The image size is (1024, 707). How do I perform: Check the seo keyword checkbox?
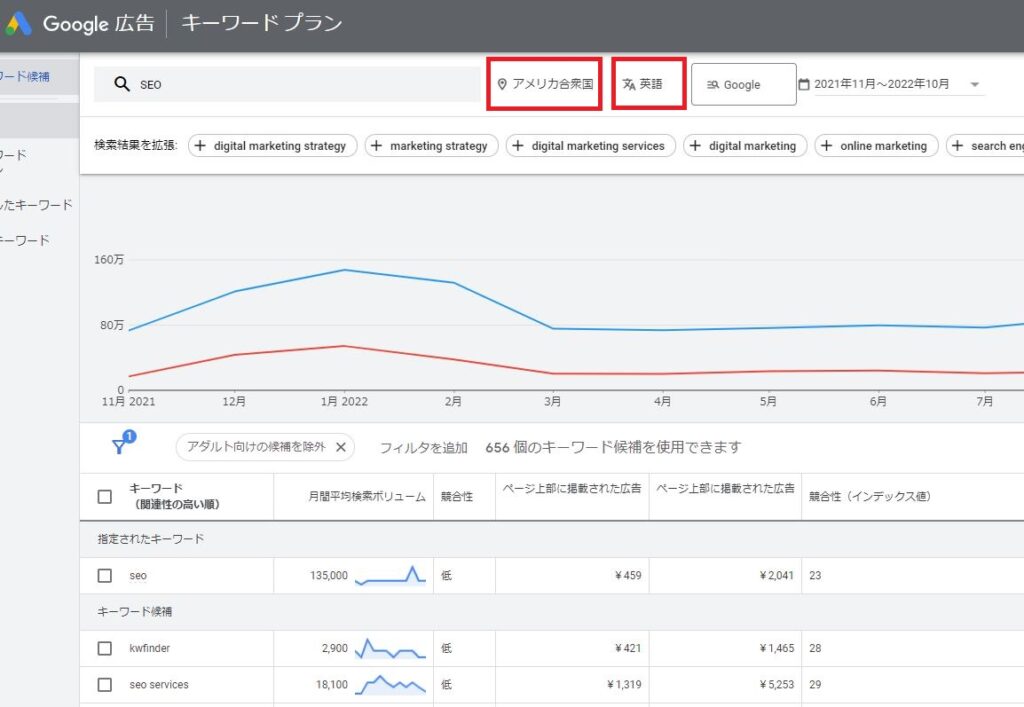coord(104,575)
